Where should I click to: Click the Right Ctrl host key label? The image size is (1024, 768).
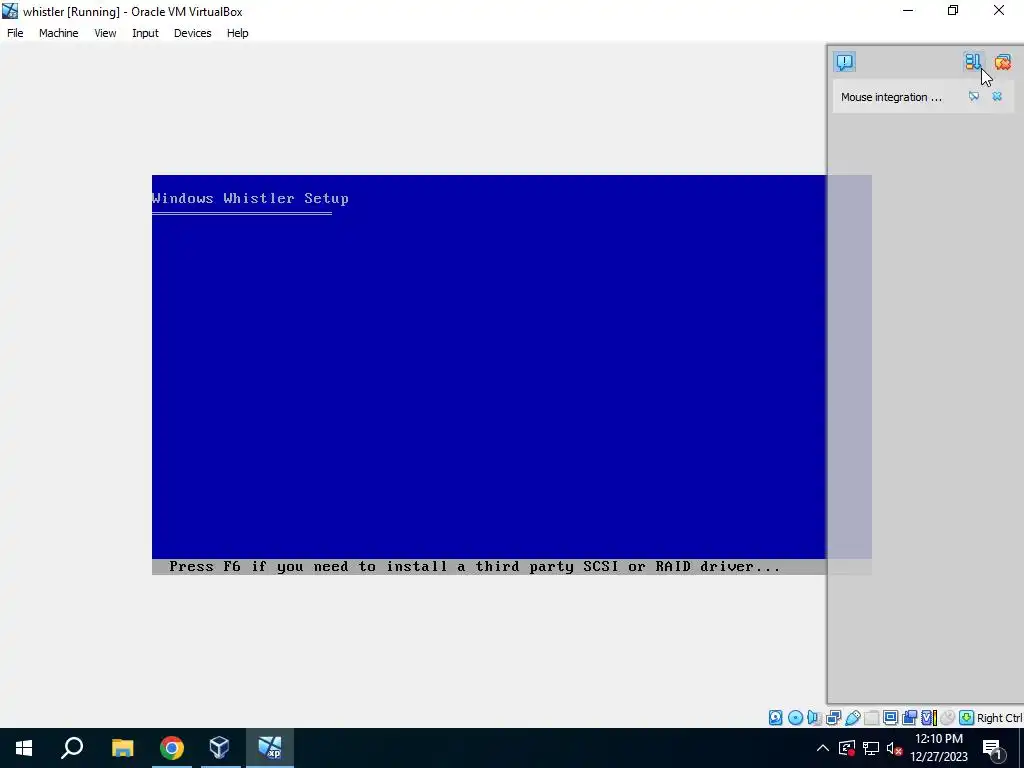click(x=999, y=718)
